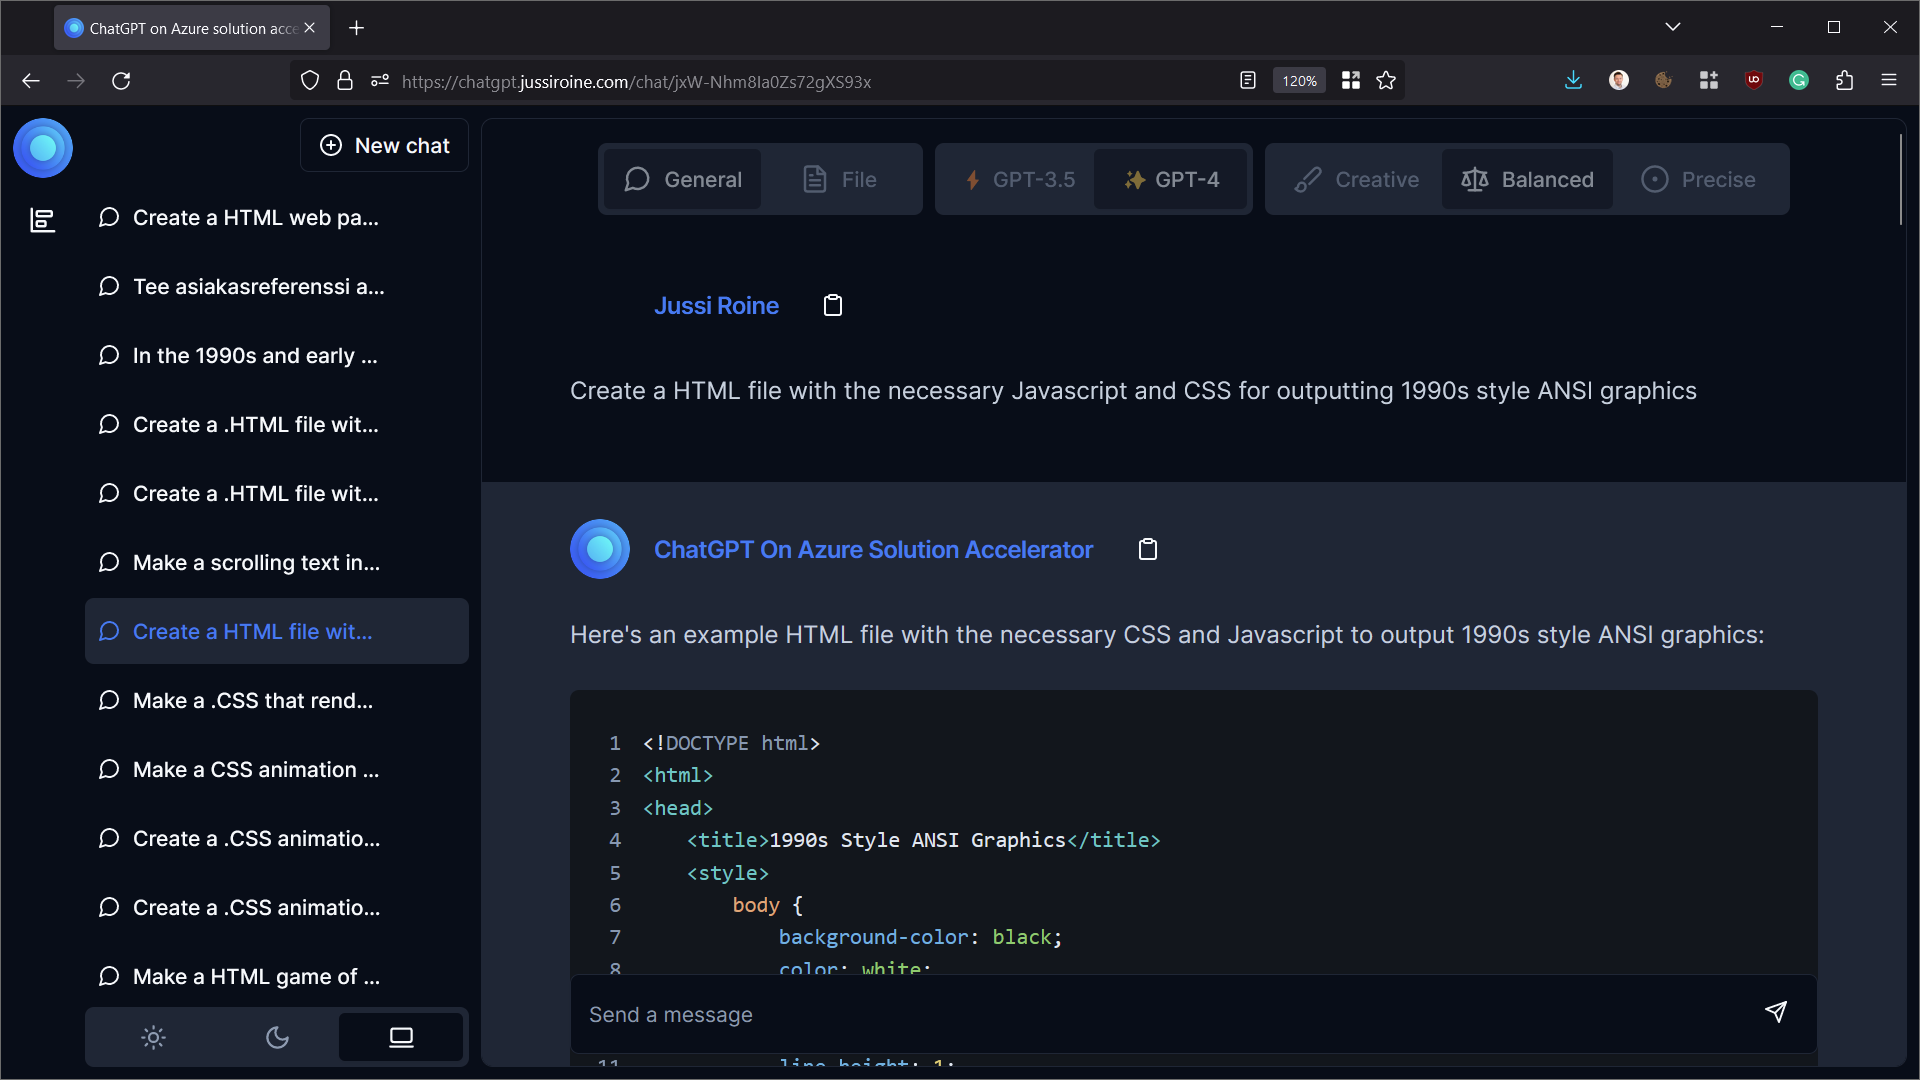Click the browser back arrow

(x=31, y=81)
